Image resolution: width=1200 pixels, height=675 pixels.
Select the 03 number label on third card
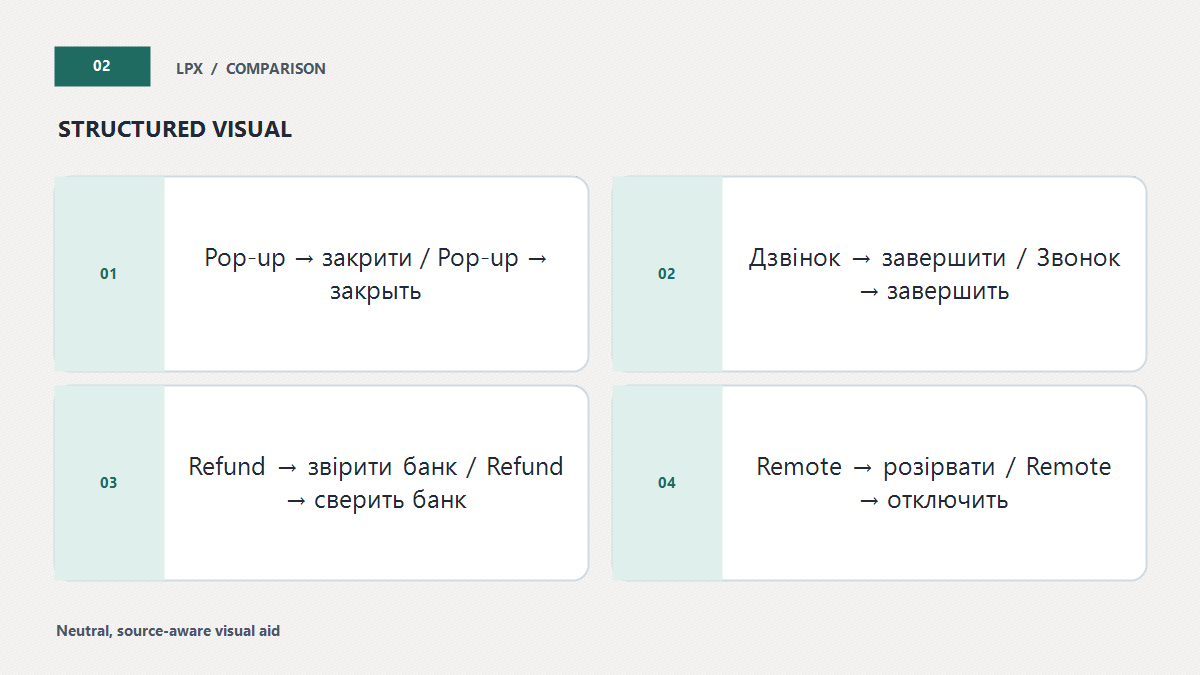(x=108, y=483)
